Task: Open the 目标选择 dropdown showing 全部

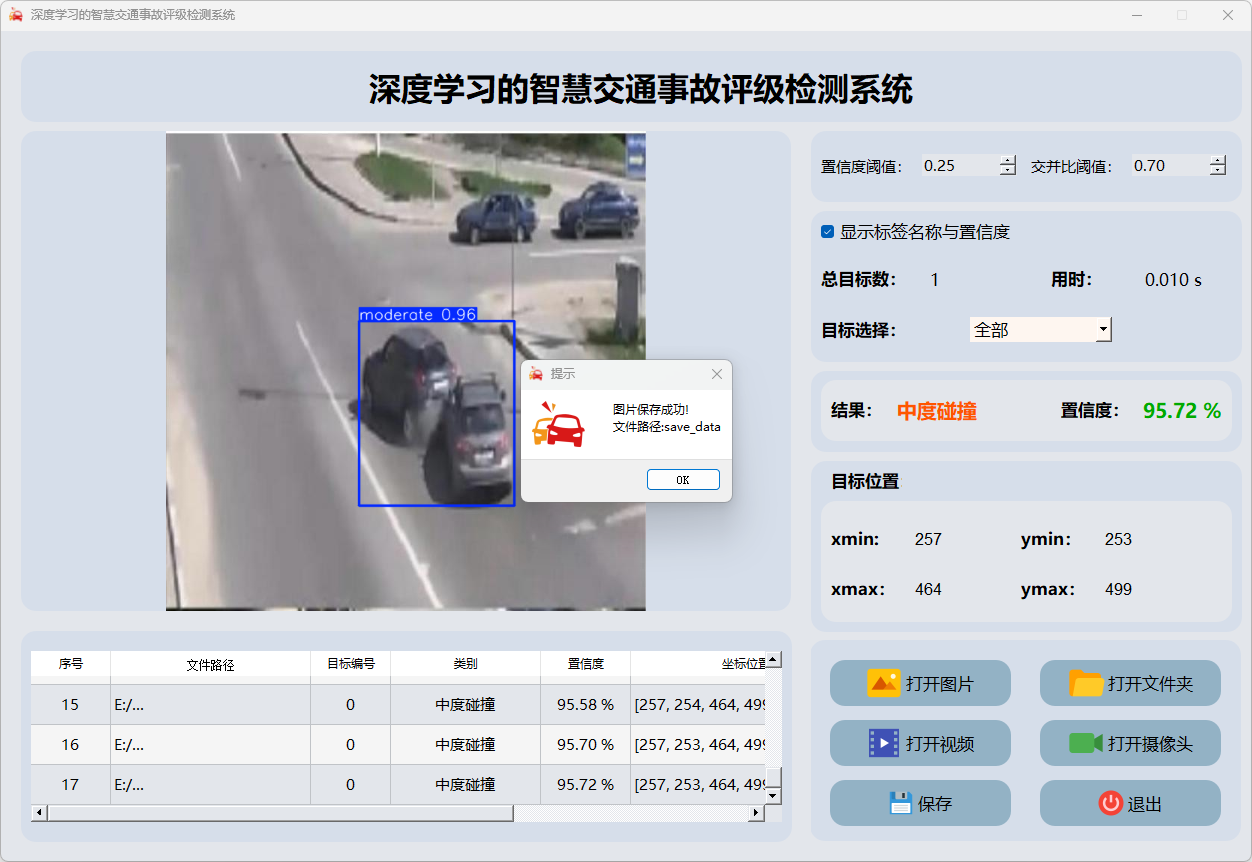Action: [x=1102, y=329]
